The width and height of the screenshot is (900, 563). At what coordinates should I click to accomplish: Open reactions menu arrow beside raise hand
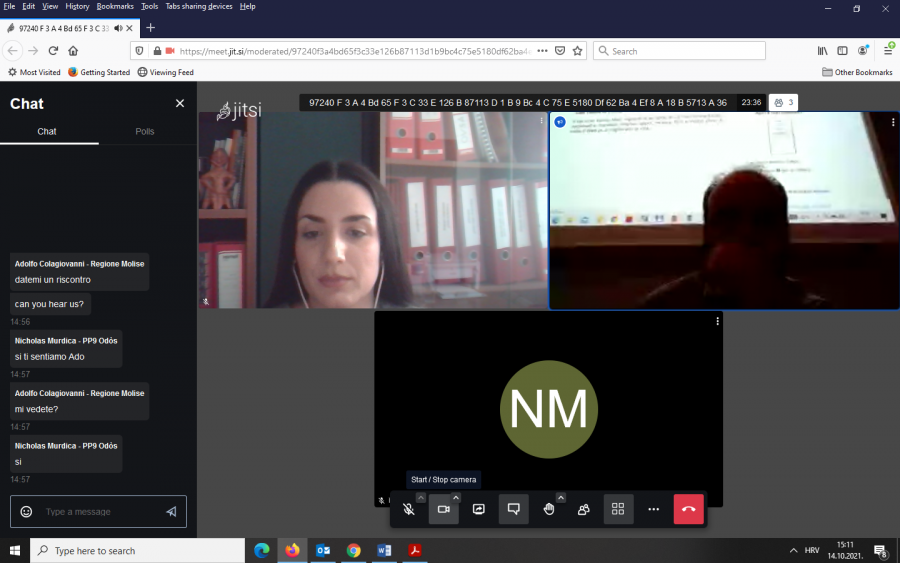[x=561, y=498]
